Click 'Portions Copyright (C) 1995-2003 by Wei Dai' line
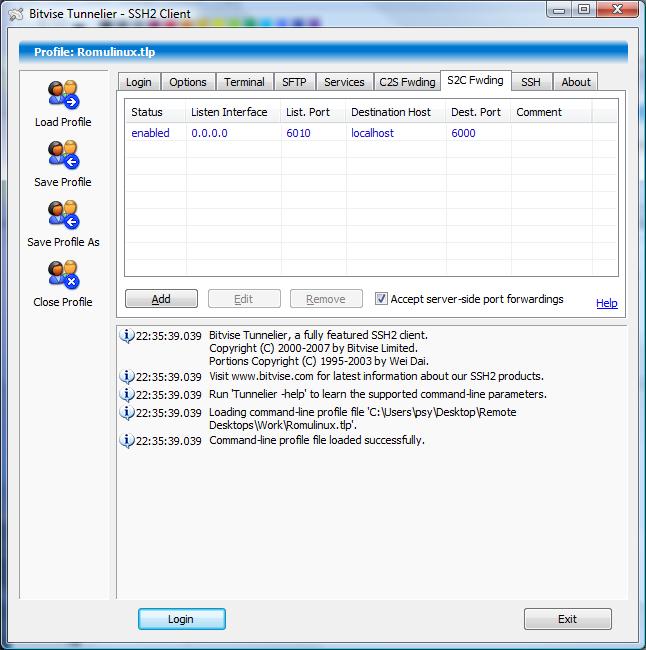 (x=319, y=361)
